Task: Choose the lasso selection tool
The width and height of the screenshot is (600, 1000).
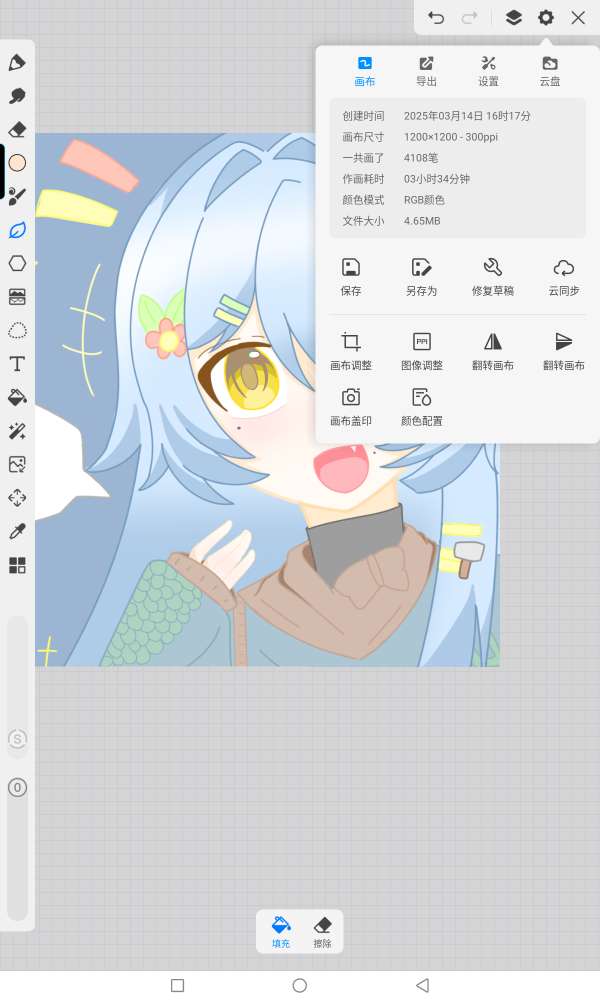Action: 17,330
